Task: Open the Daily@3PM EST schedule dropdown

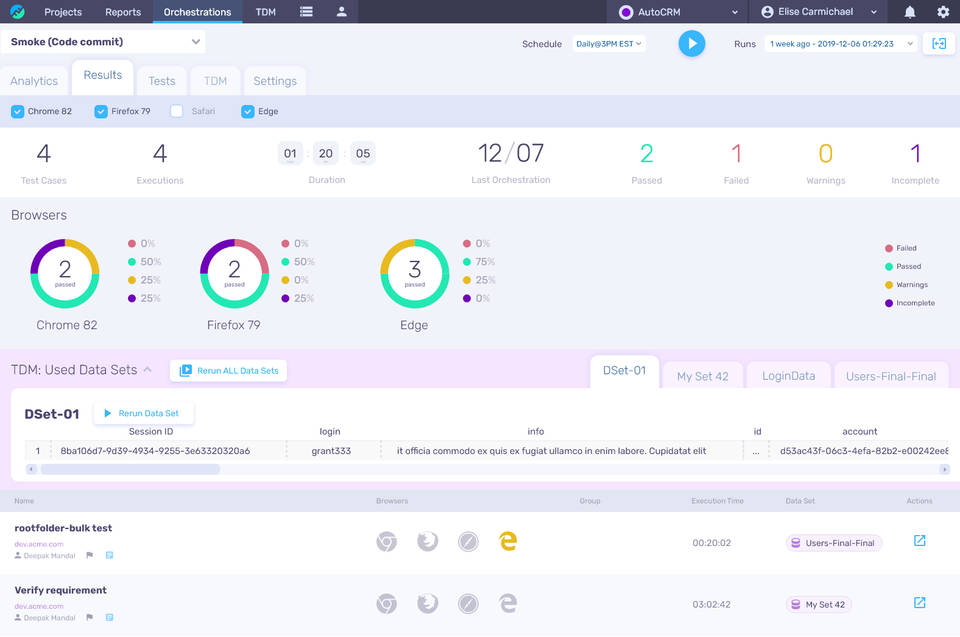Action: pyautogui.click(x=608, y=43)
